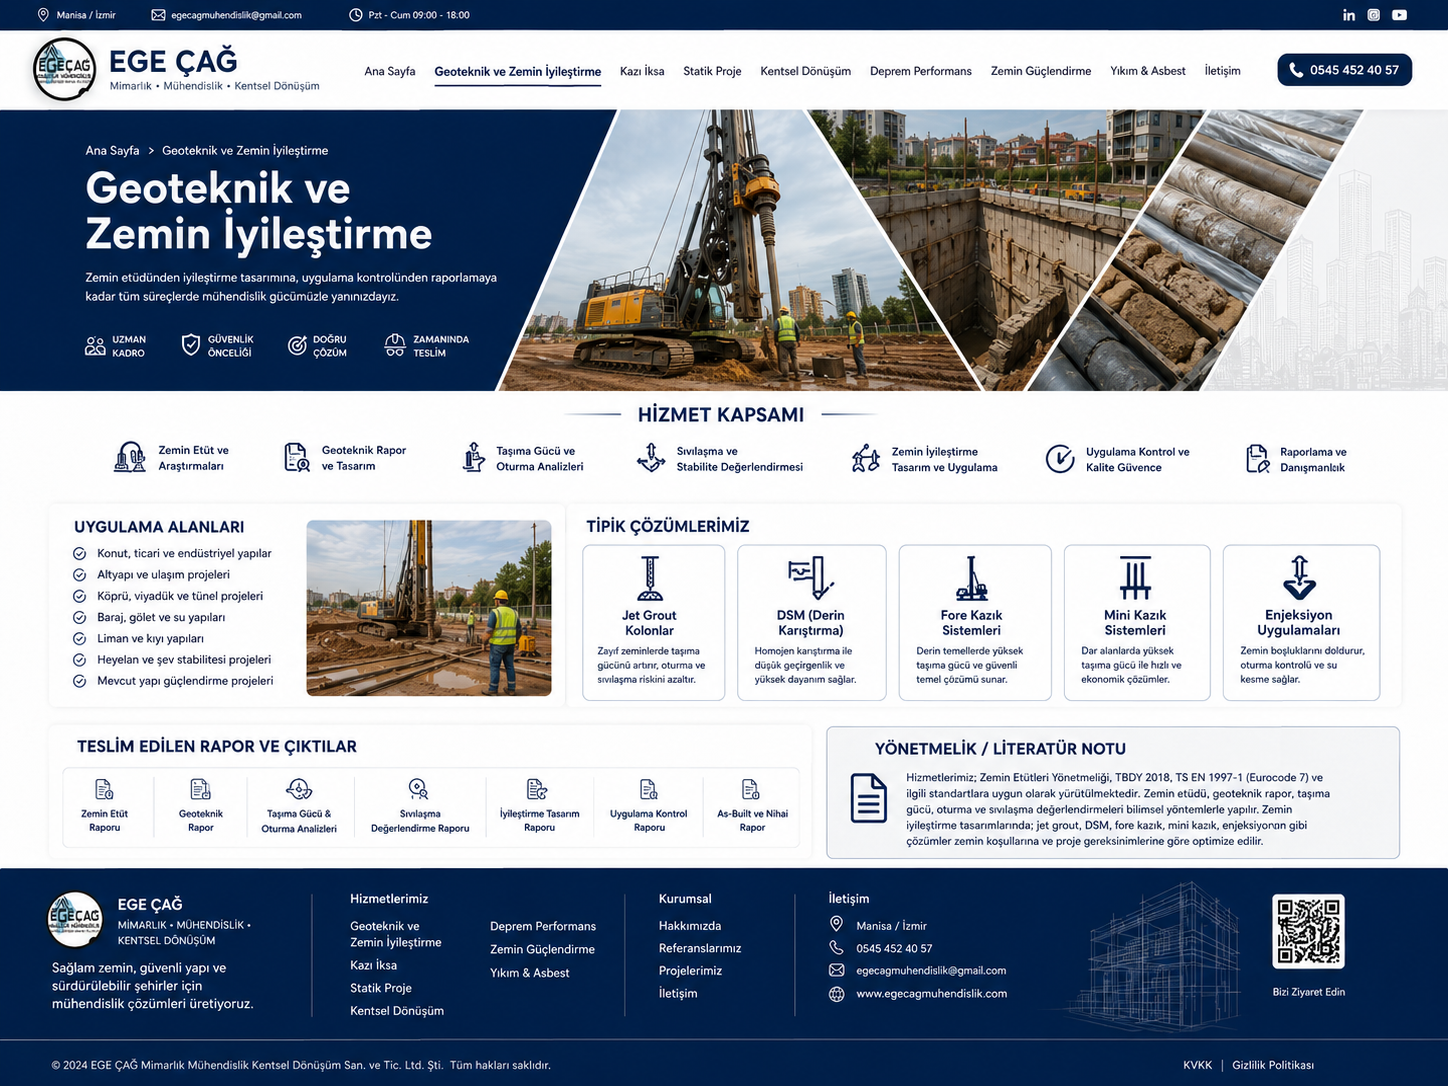Click the İyileştirme Tasarım Raporu icon
Viewport: 1448px width, 1086px height.
tap(537, 789)
